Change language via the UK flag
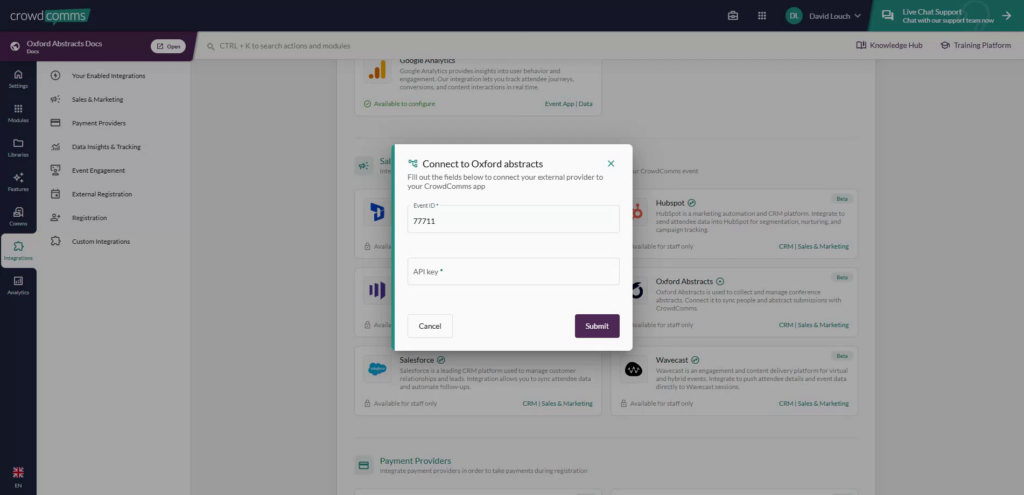The height and width of the screenshot is (495, 1024). point(18,472)
